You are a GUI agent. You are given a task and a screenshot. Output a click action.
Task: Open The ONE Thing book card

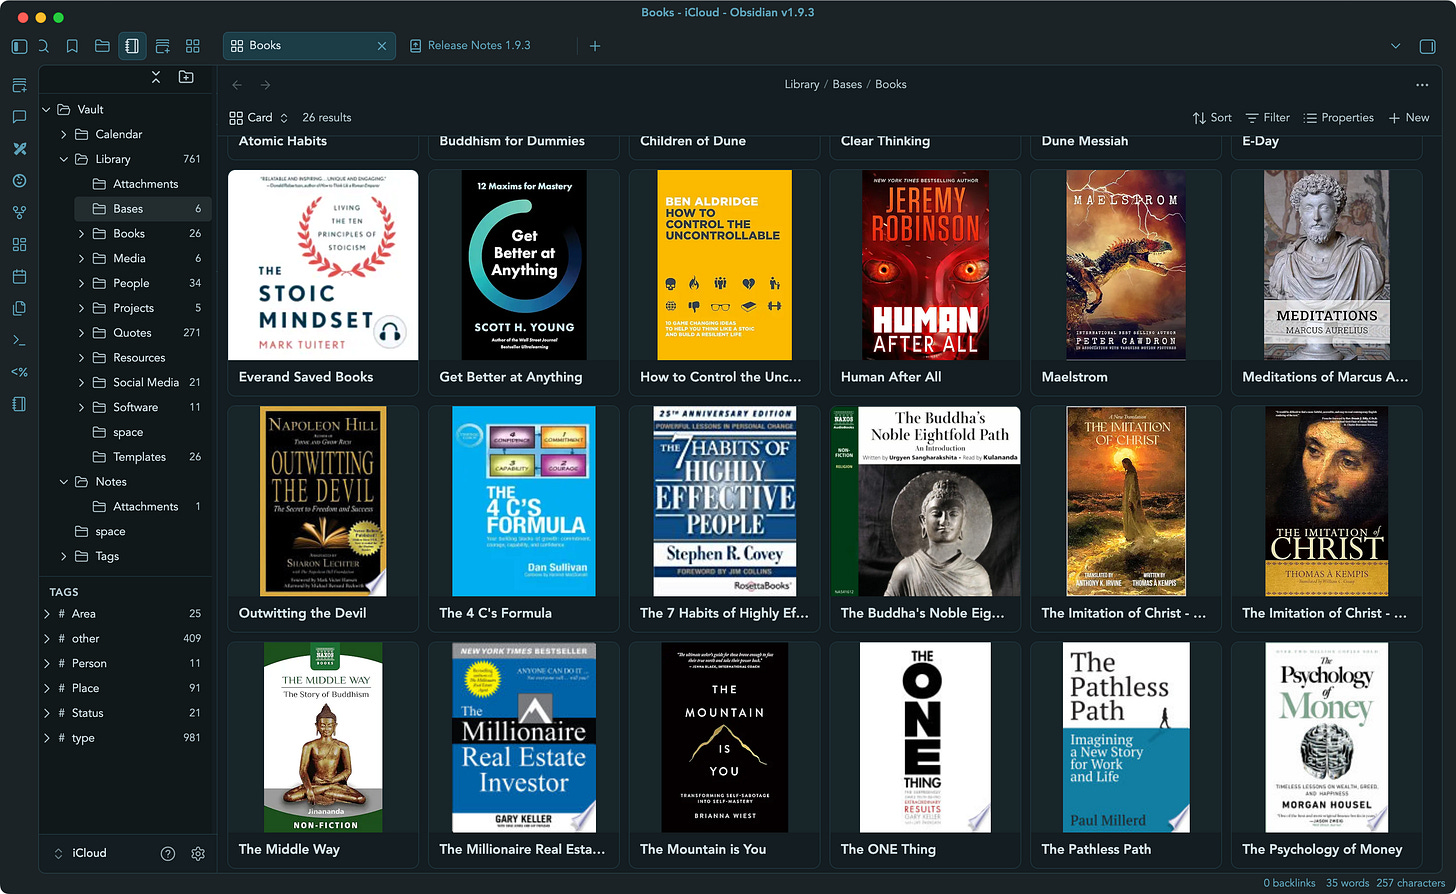925,754
